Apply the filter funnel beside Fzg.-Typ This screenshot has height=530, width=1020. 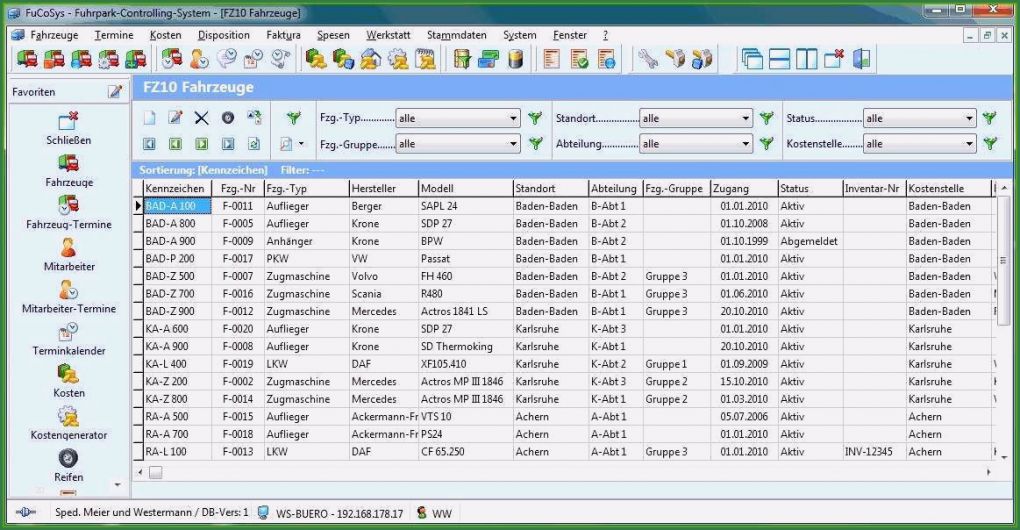point(533,118)
